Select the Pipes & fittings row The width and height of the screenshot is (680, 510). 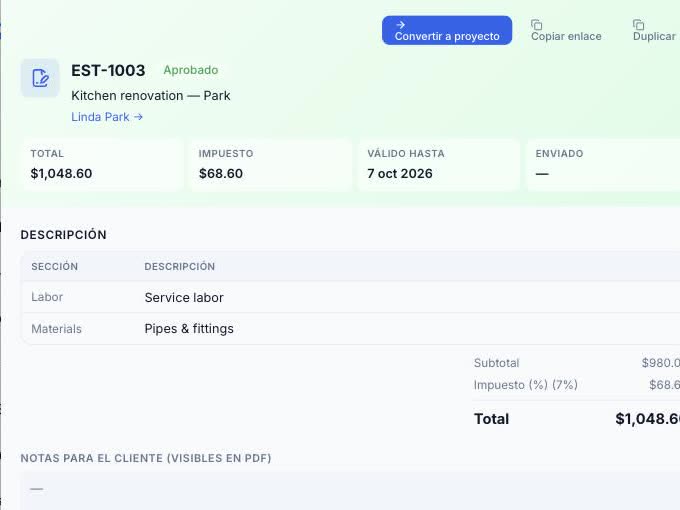[x=350, y=329]
